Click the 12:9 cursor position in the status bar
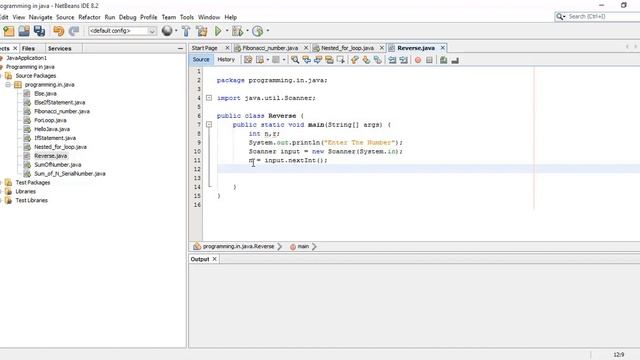Image resolution: width=640 pixels, height=360 pixels. pyautogui.click(x=618, y=355)
